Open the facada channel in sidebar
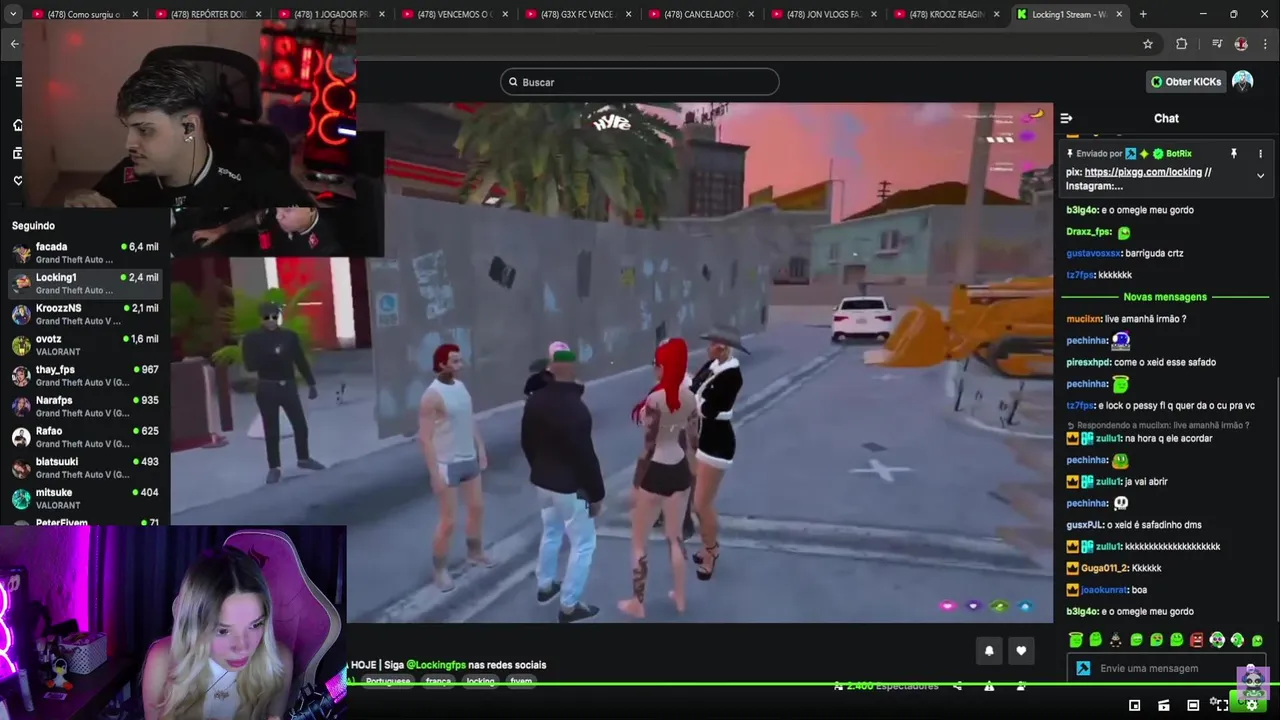The width and height of the screenshot is (1280, 720). 85,253
